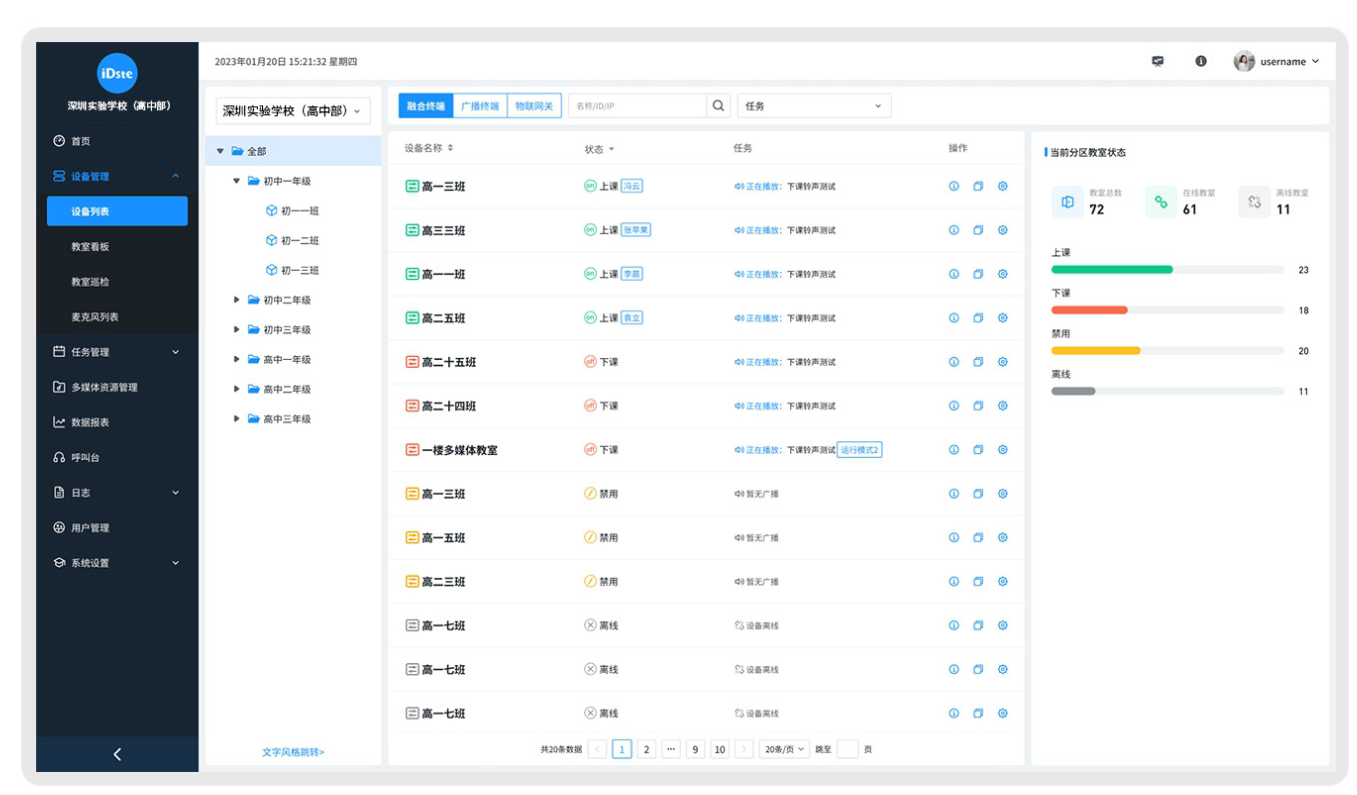Click info icon for 高二三班 row
Screen dimensions: 1357x795
(954, 581)
